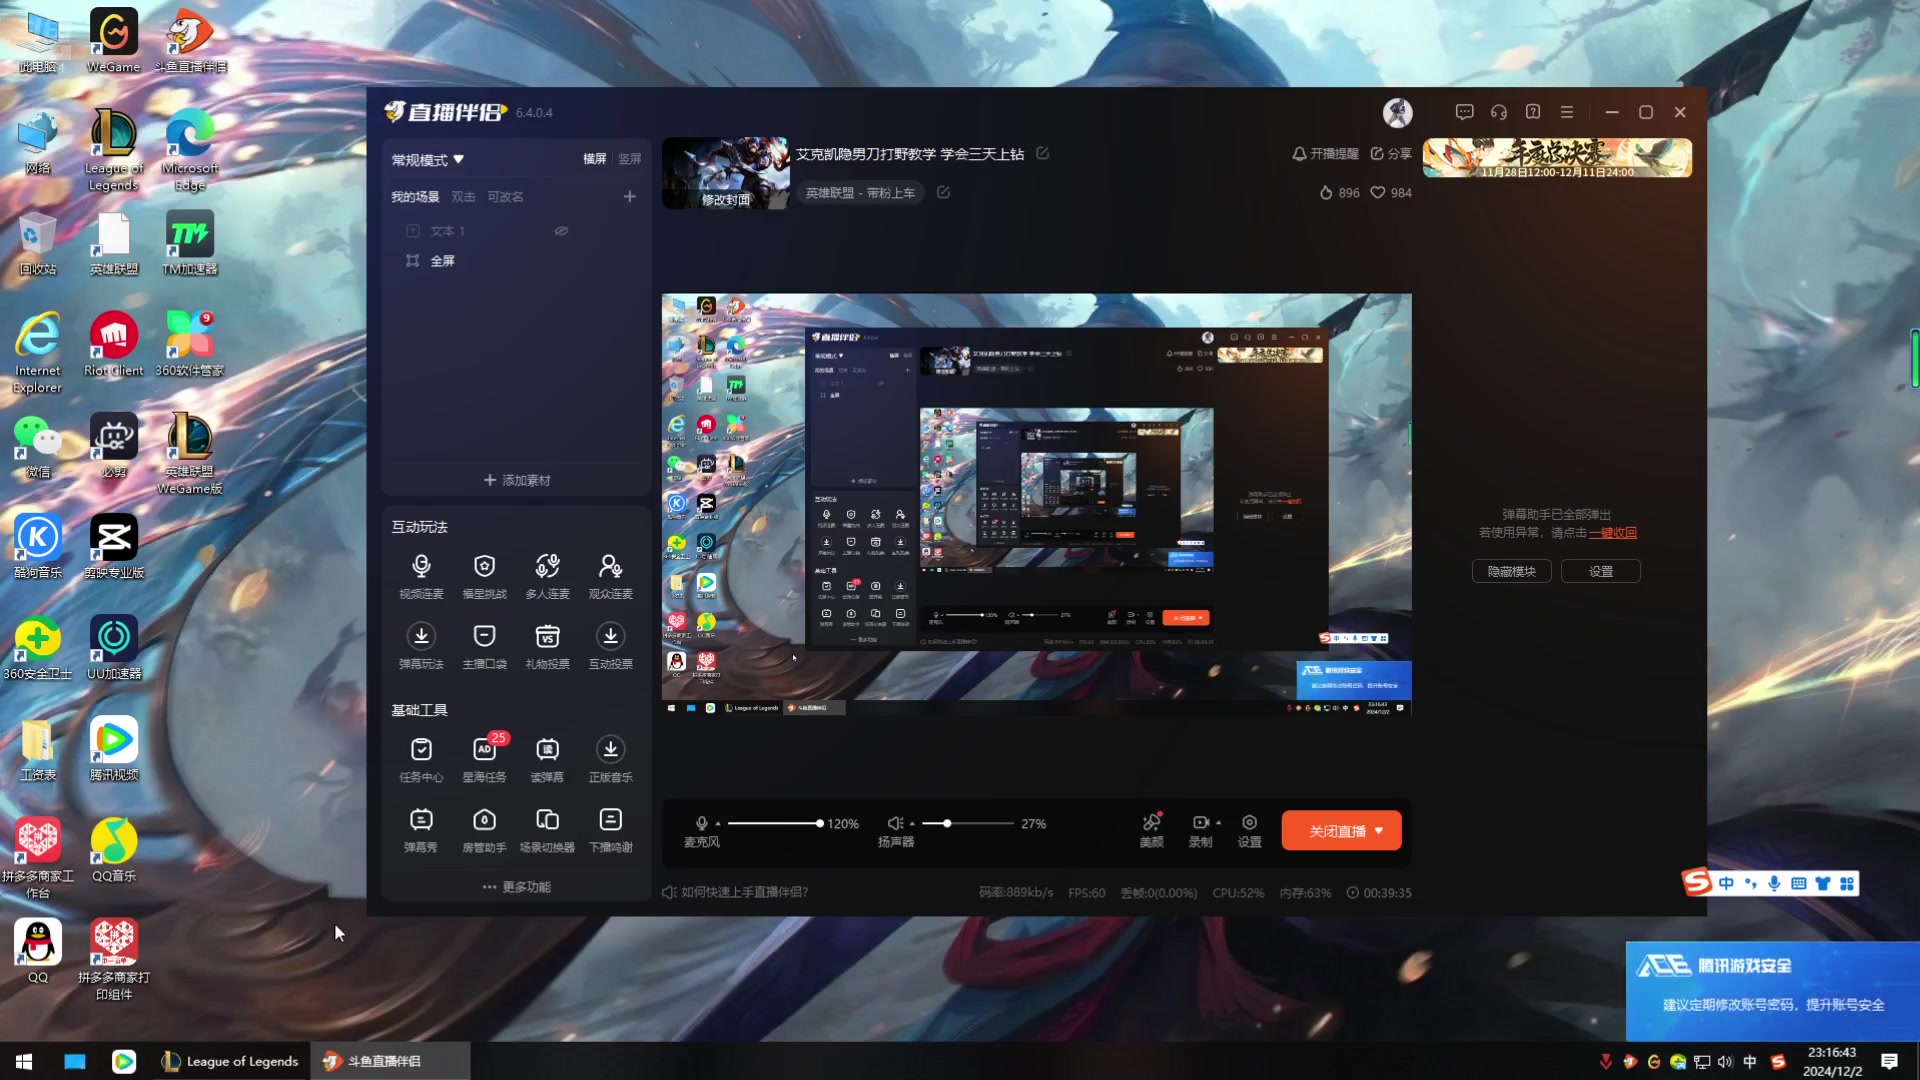This screenshot has width=1920, height=1080.
Task: Launch 礼物投票 gift voting
Action: click(547, 646)
